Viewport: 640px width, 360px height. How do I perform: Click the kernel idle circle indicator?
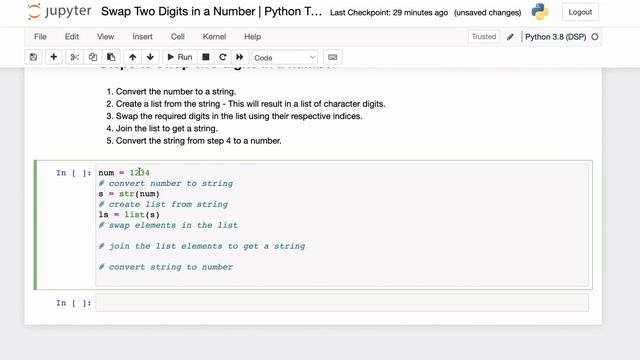[x=595, y=37]
